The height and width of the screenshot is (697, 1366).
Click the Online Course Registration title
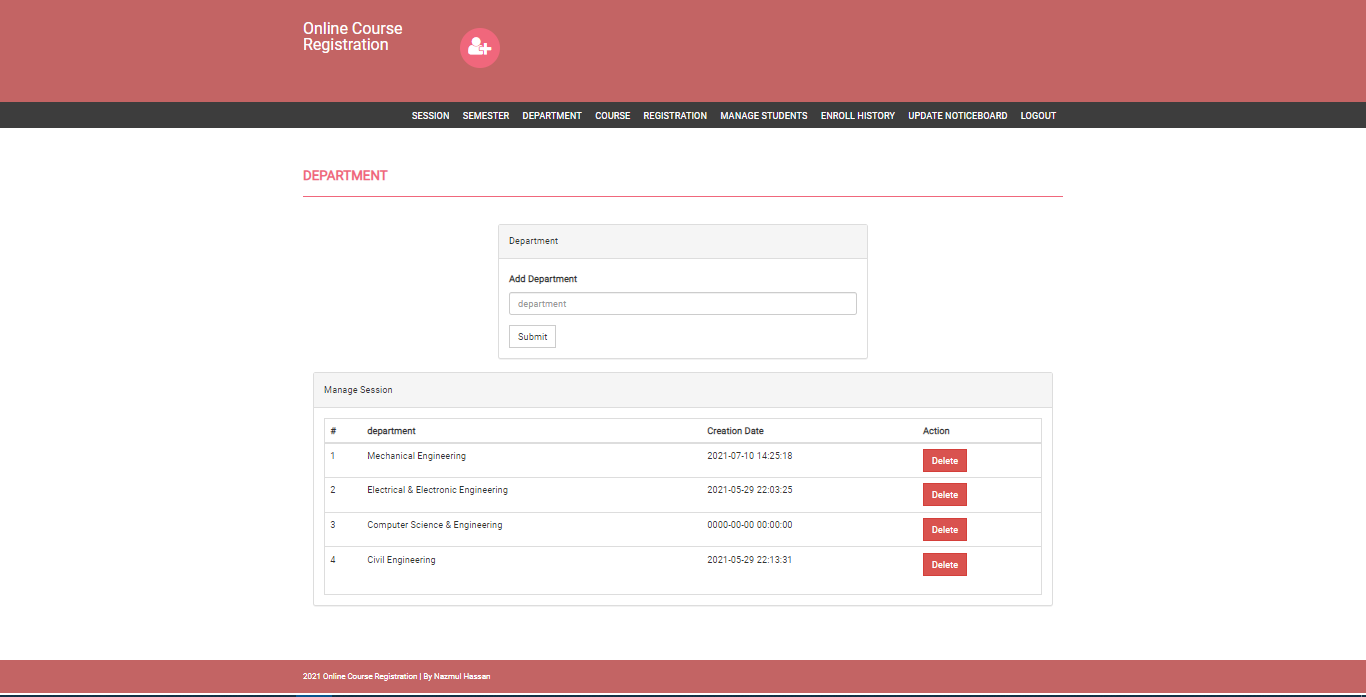click(x=353, y=36)
